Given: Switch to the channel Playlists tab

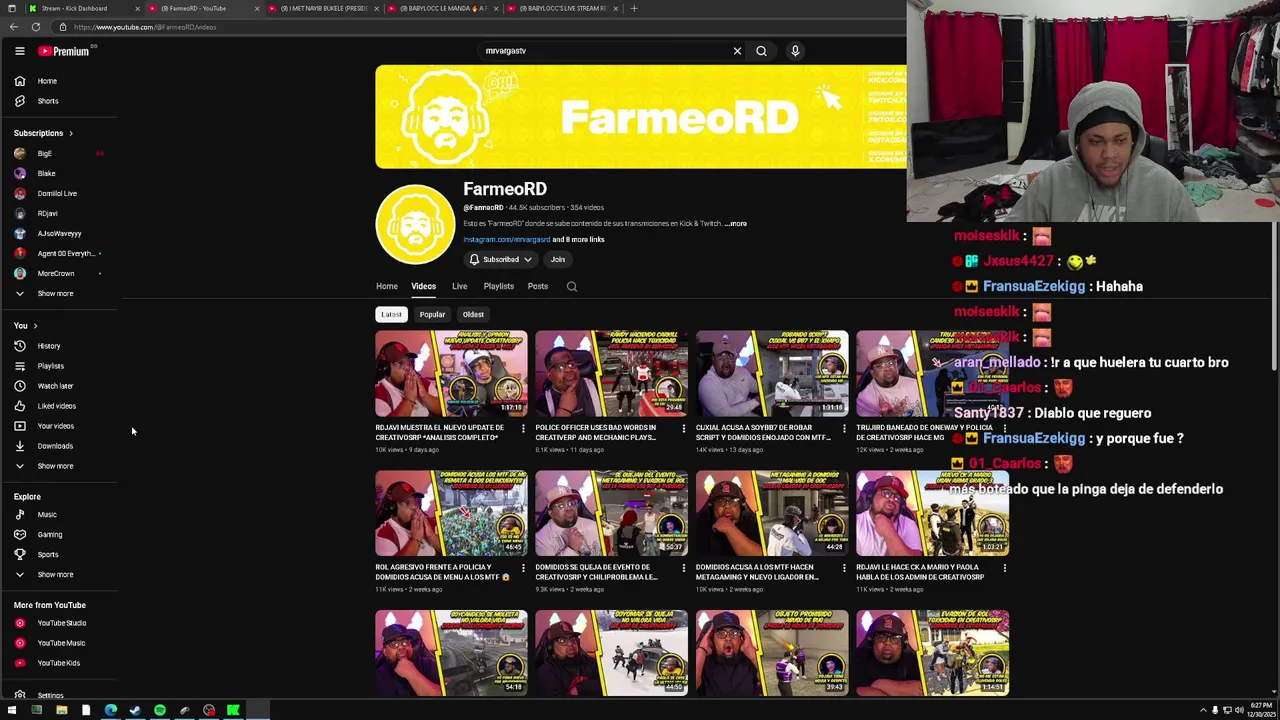Looking at the screenshot, I should pyautogui.click(x=498, y=287).
